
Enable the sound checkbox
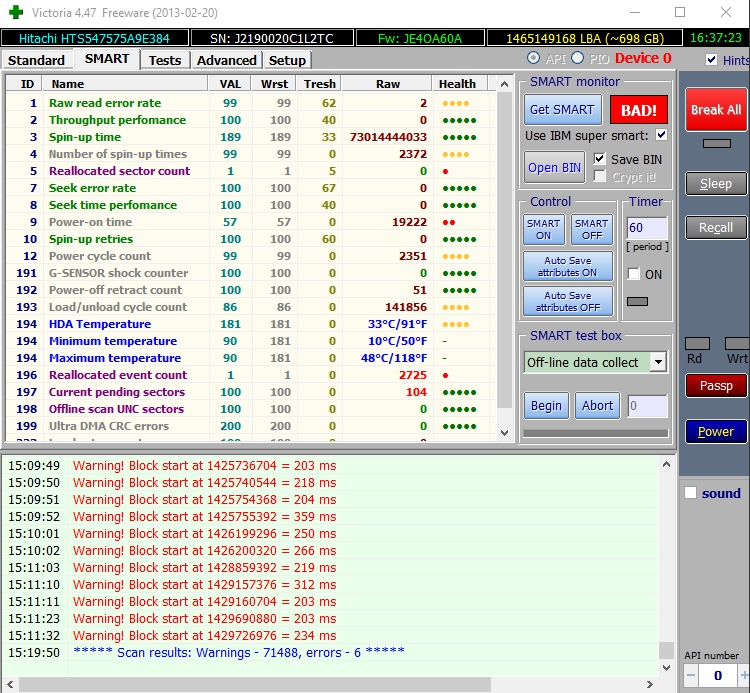point(690,493)
